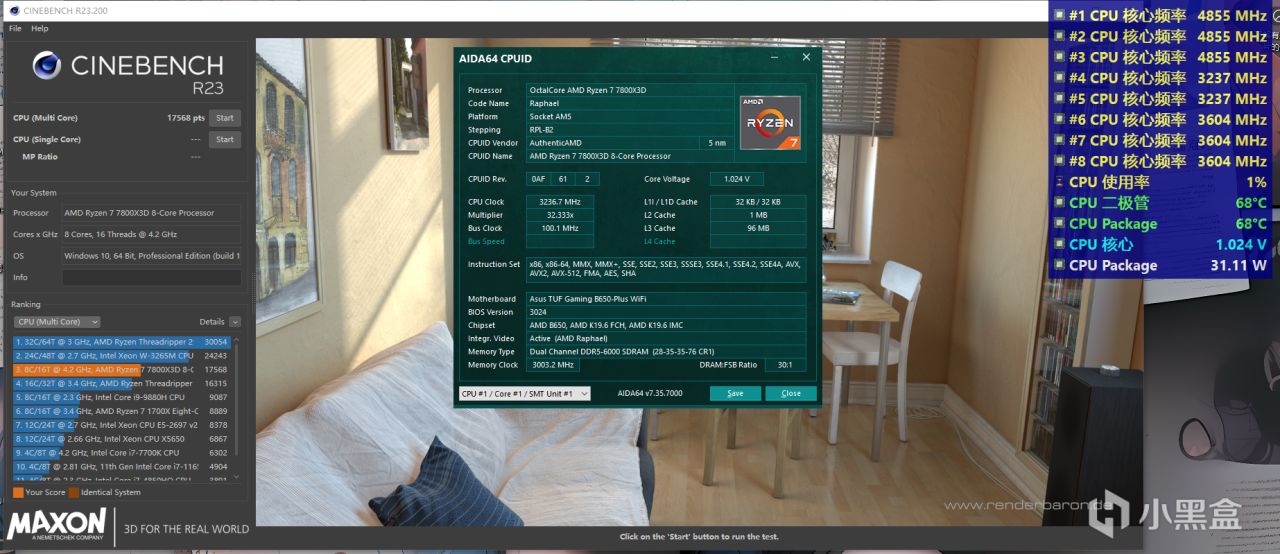Click the Close button in AIDA64 CPUID

791,393
